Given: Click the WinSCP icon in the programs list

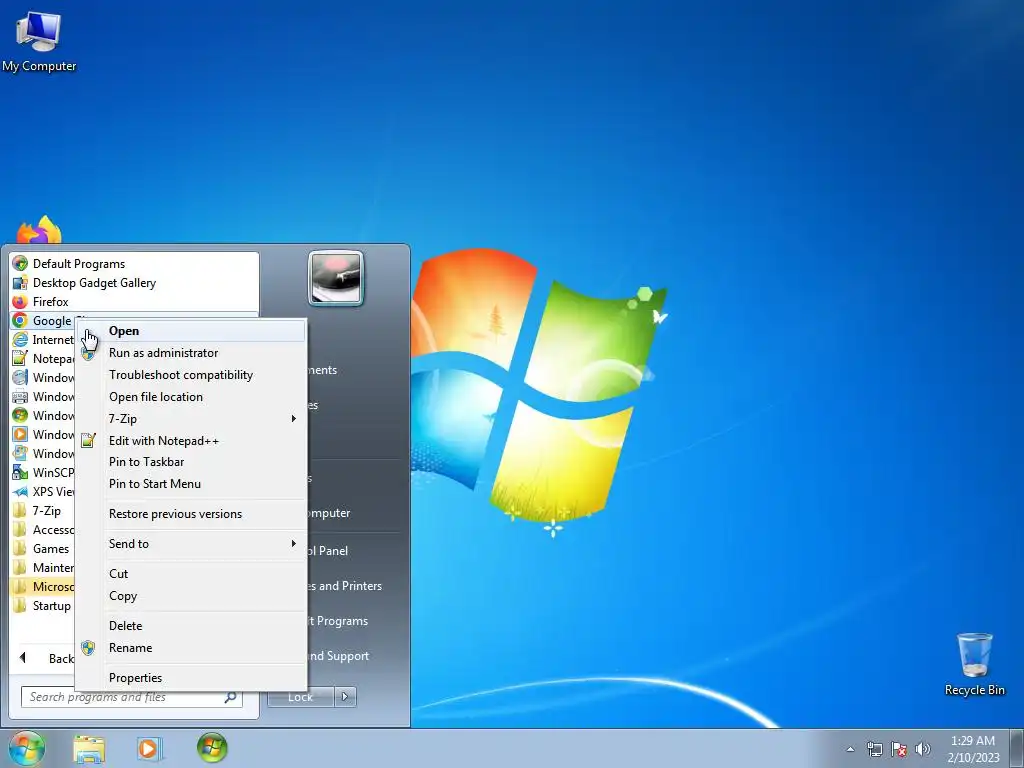Looking at the screenshot, I should tap(20, 472).
